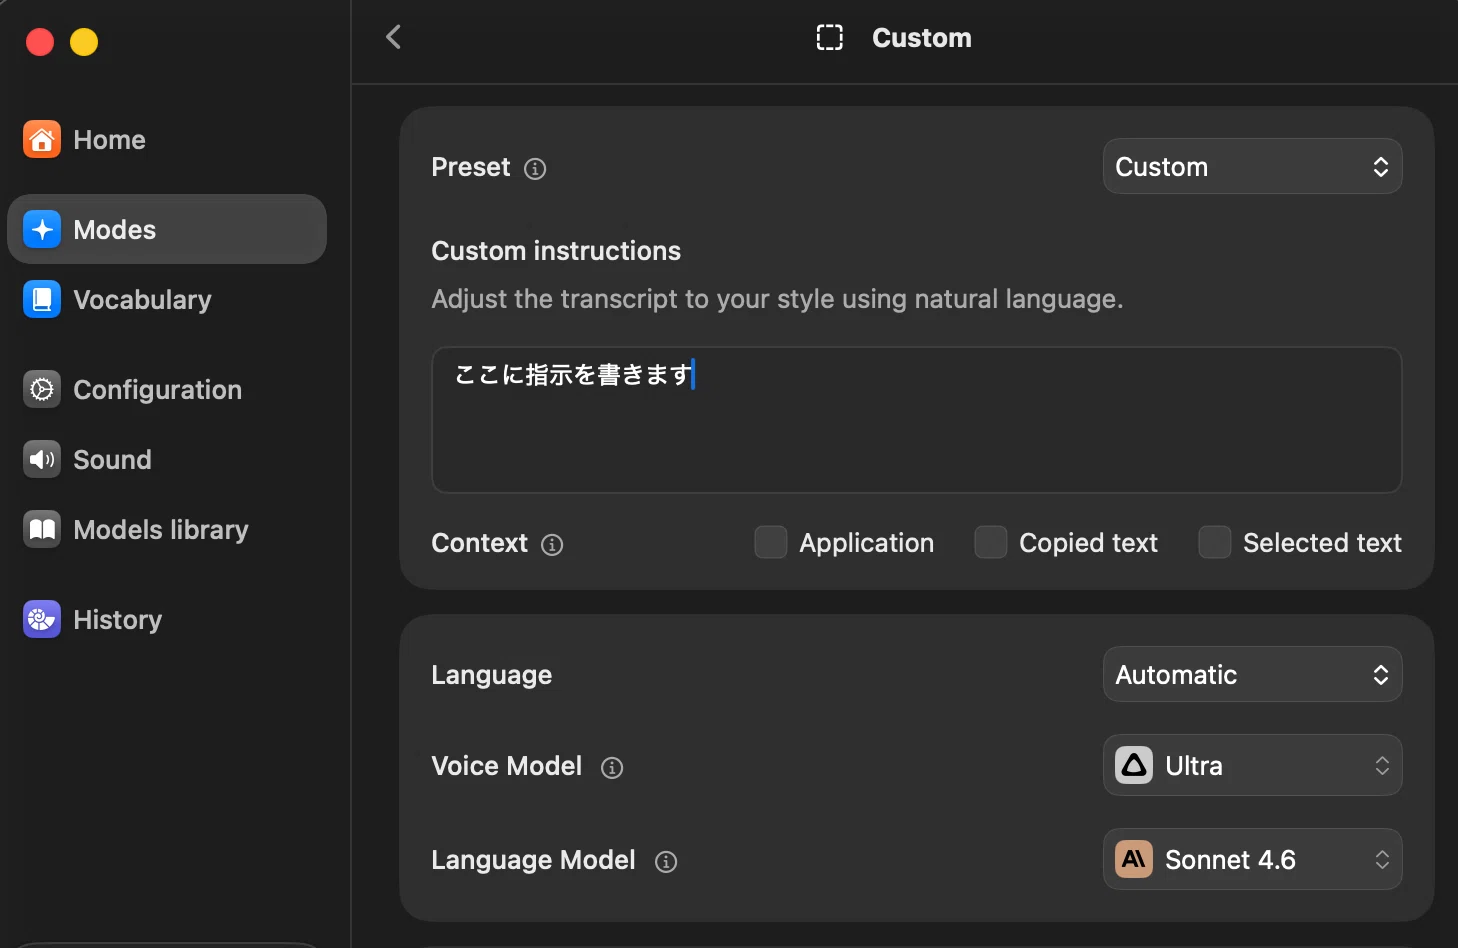Click the Models library open-book icon
Screen dimensions: 1458x948
click(x=42, y=530)
